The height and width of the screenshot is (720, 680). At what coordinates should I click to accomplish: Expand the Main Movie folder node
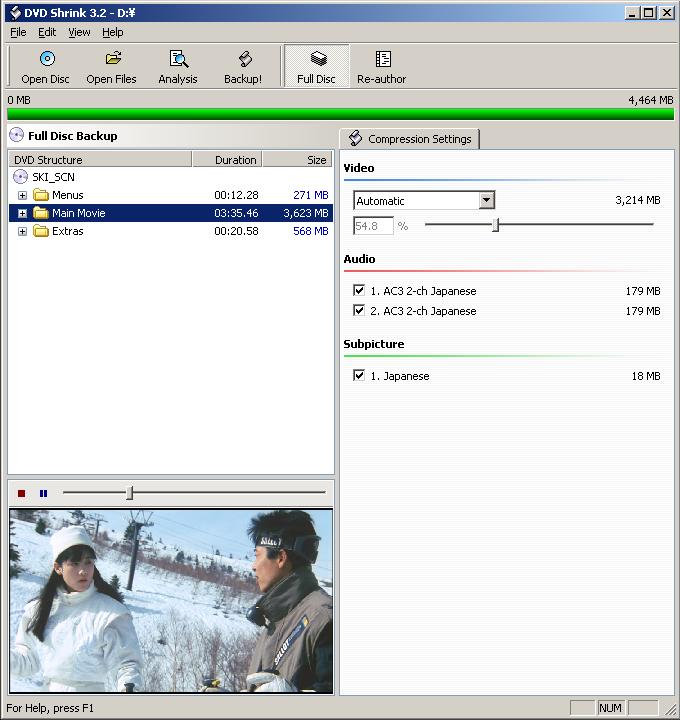[x=22, y=213]
